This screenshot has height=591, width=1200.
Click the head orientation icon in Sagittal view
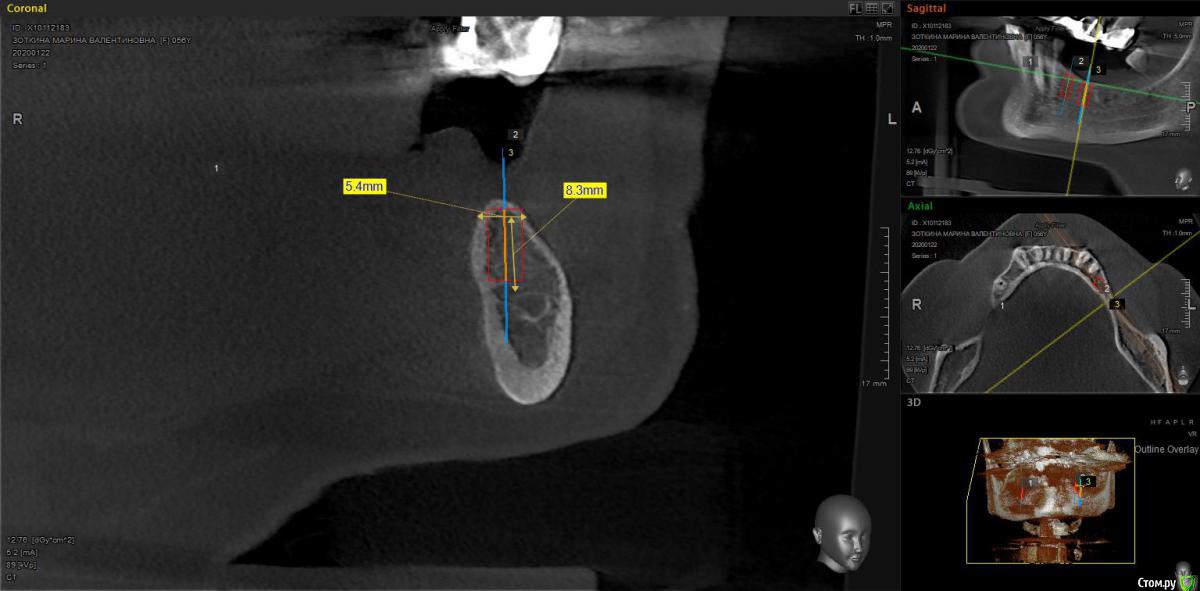point(1183,178)
